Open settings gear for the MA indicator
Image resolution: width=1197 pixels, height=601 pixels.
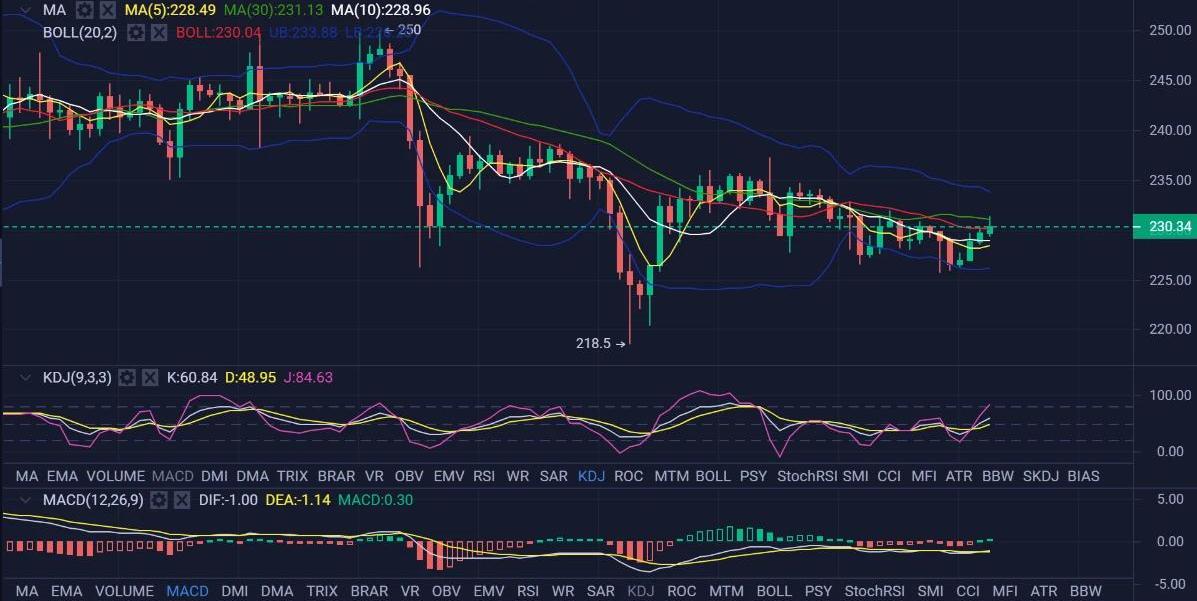click(85, 10)
